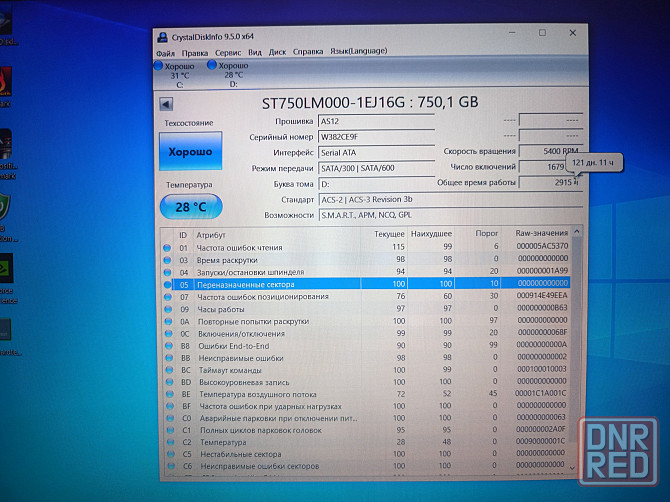
Task: Click the Стандарт field ACS-2 | ACS-3 Revision 3b
Action: point(451,200)
